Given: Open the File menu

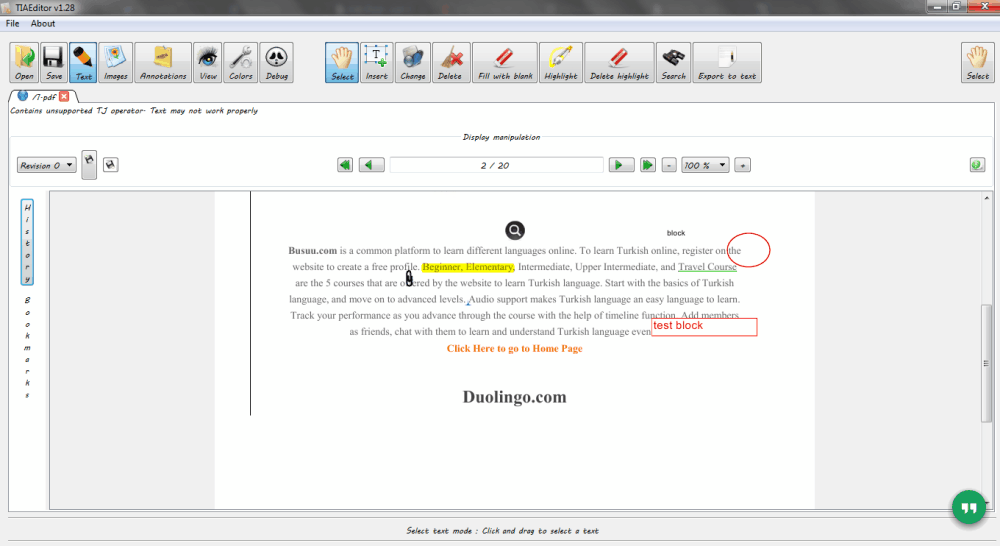Looking at the screenshot, I should pos(13,24).
